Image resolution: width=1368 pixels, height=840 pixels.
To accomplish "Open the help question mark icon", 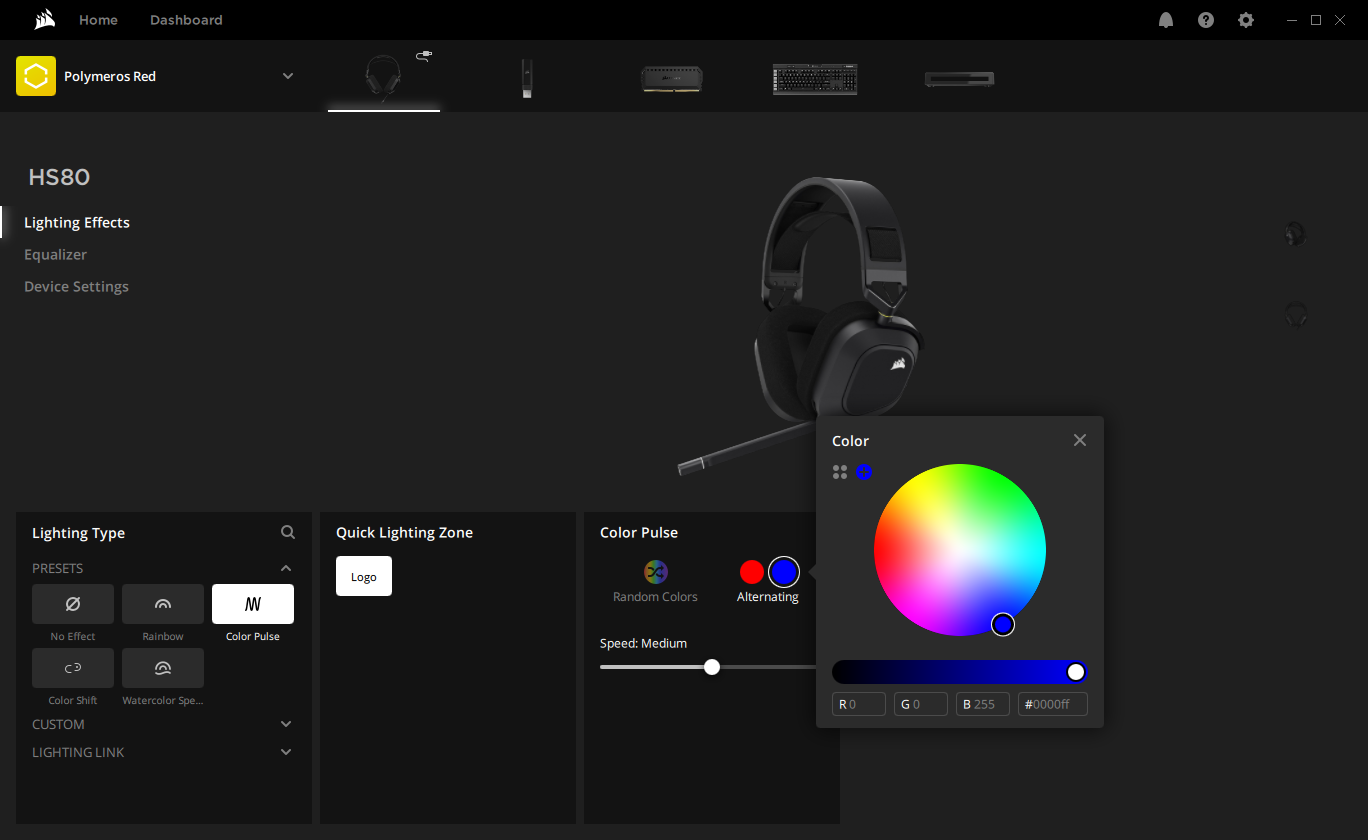I will click(x=1206, y=20).
